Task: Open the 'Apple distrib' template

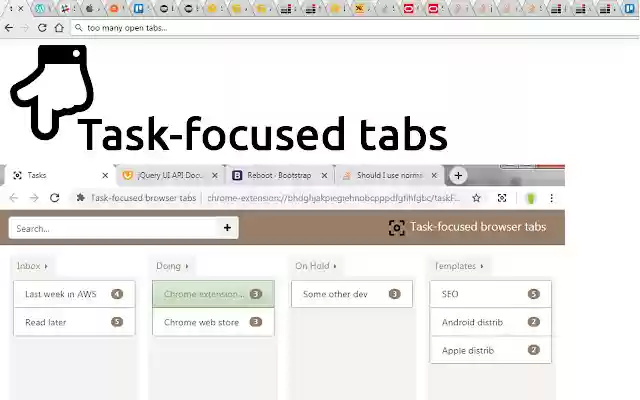Action: tap(491, 350)
